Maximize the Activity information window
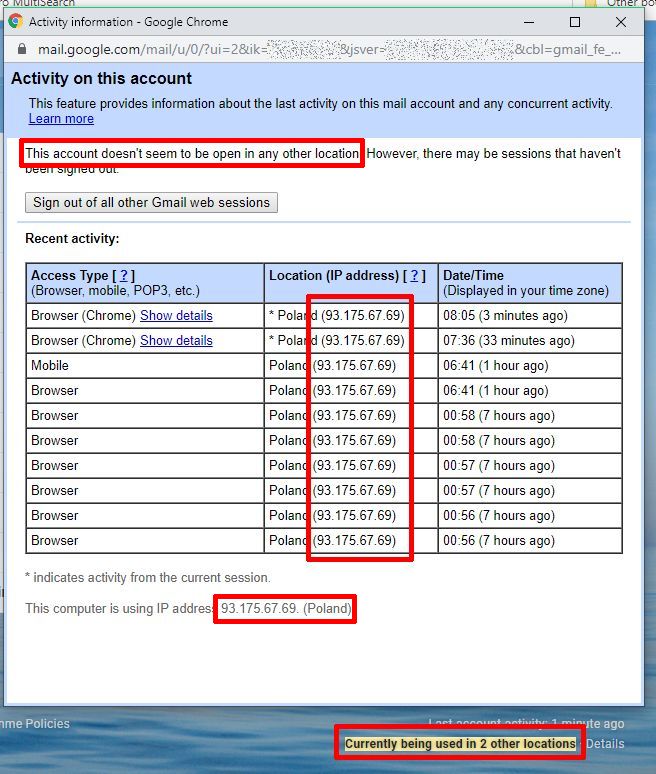656x774 pixels. click(x=575, y=22)
